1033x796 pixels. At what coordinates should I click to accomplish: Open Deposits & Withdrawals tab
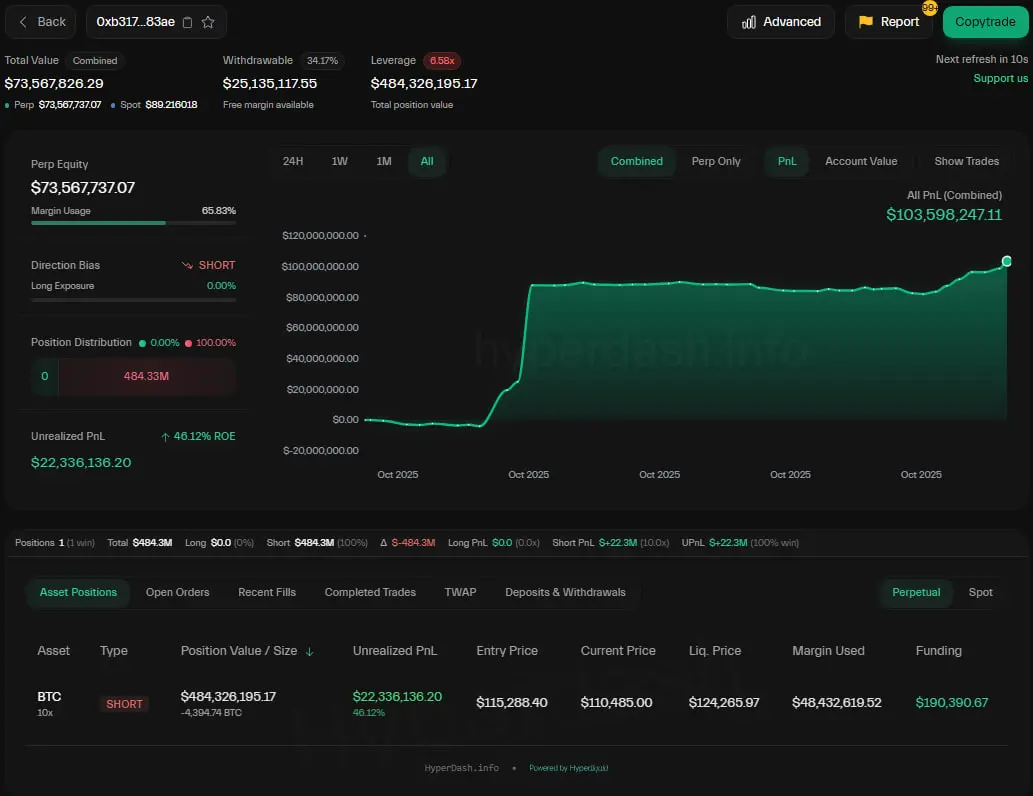[565, 592]
